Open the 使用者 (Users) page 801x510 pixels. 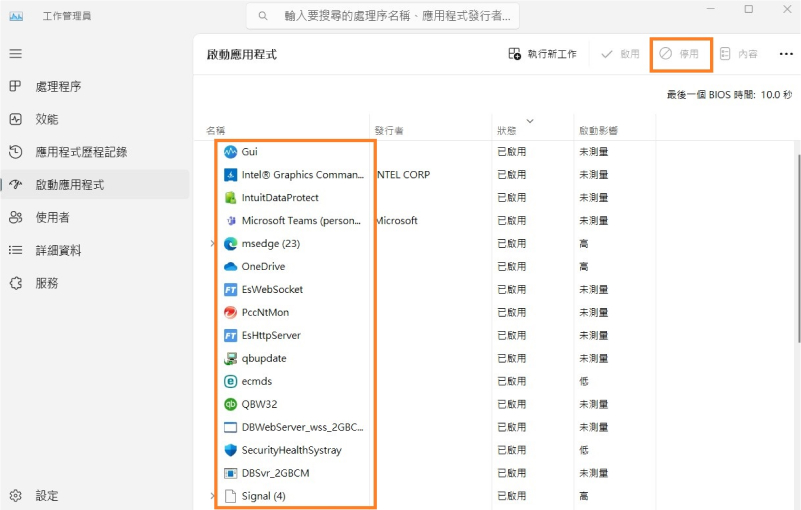tap(52, 217)
